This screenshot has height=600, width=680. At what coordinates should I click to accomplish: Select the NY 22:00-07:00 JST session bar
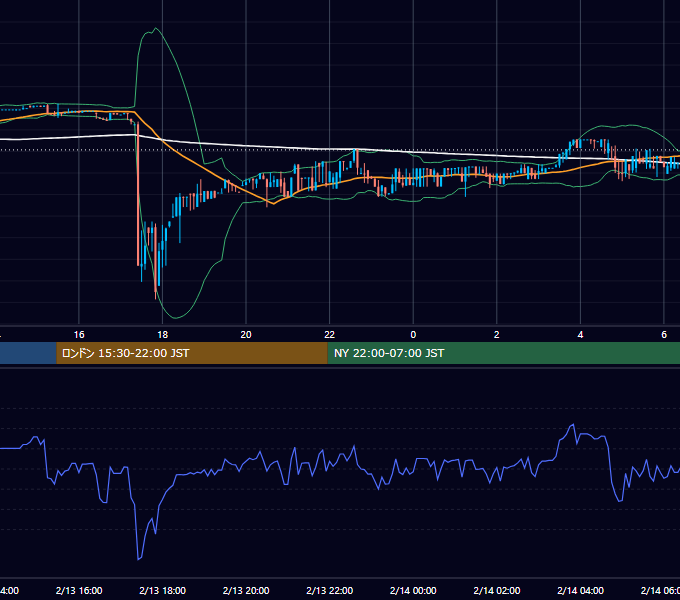coord(503,353)
